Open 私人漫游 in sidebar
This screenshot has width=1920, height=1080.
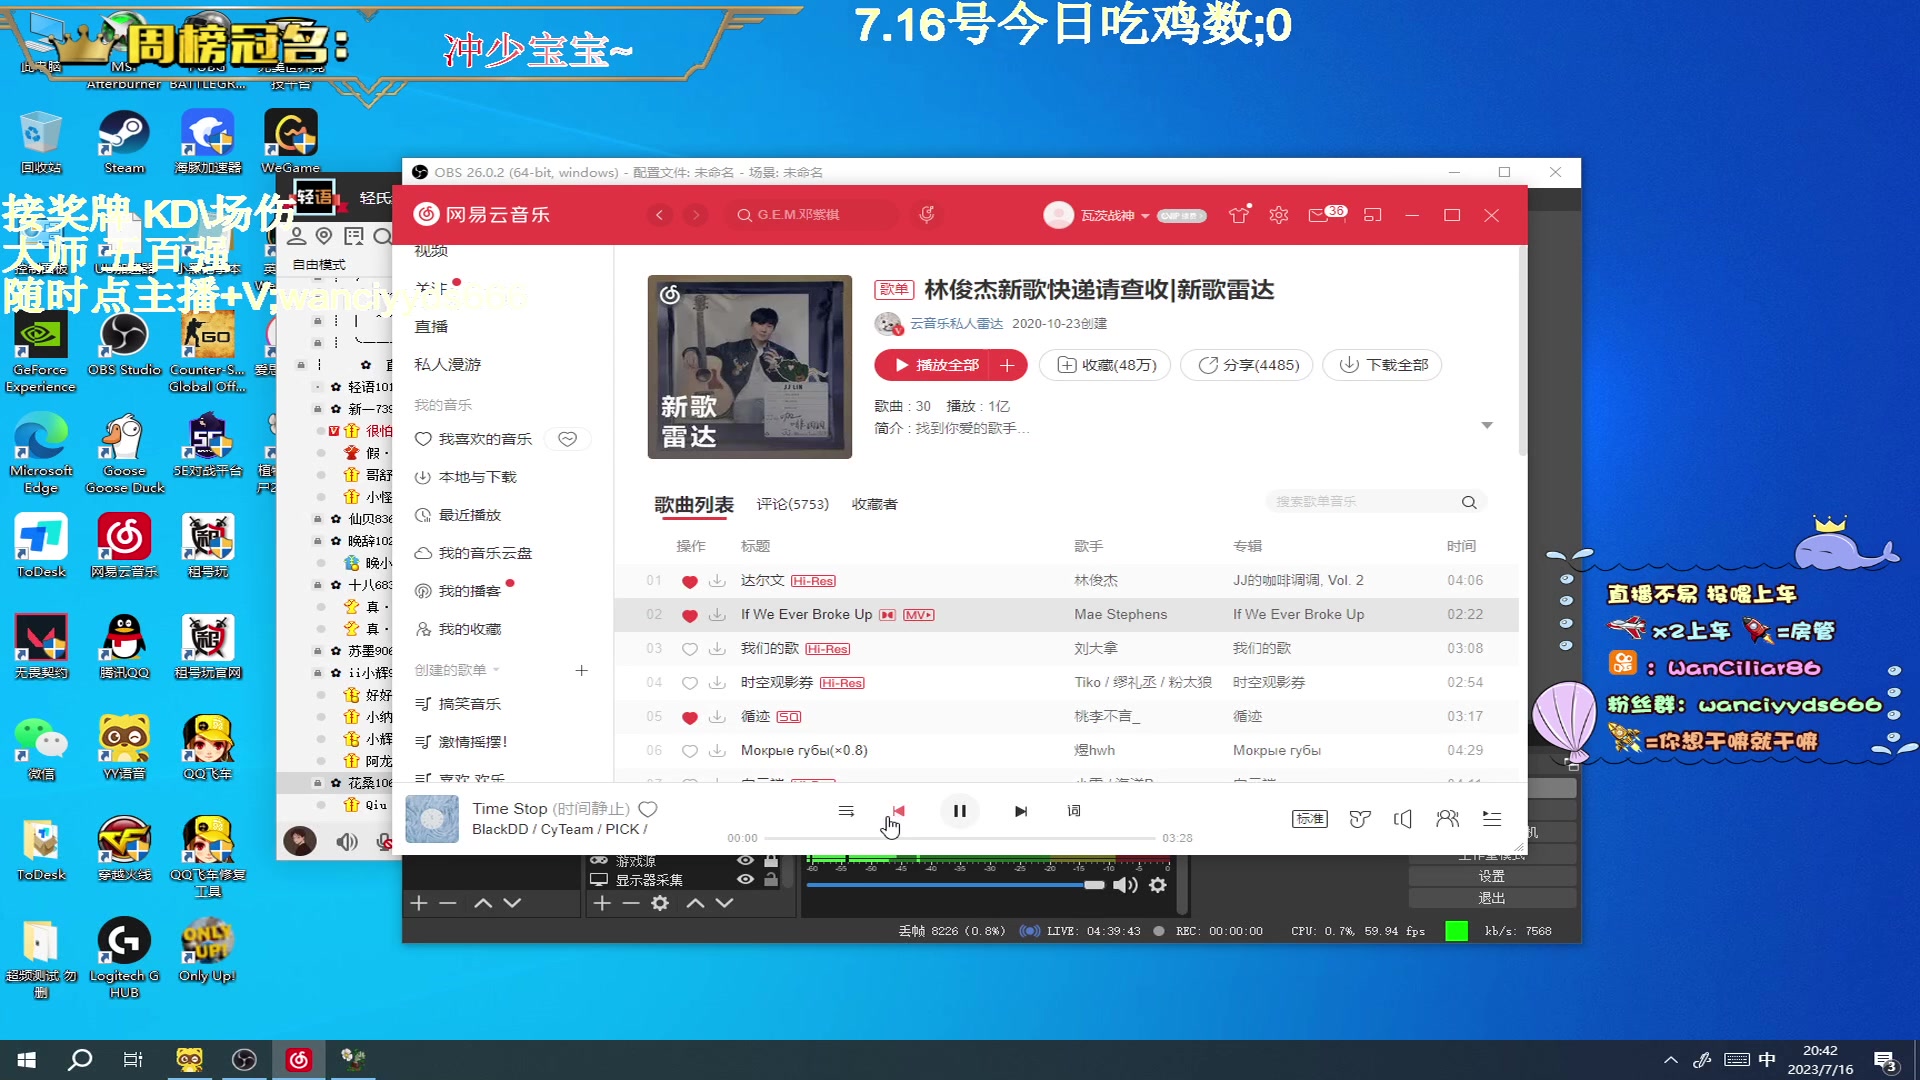click(448, 365)
